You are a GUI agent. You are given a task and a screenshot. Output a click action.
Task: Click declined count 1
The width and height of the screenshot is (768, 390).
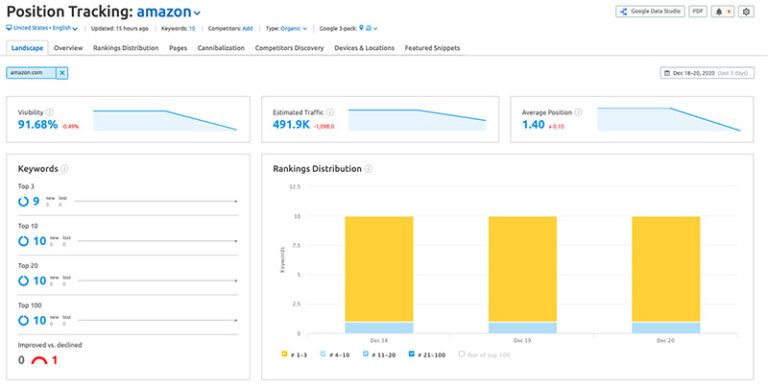point(55,361)
